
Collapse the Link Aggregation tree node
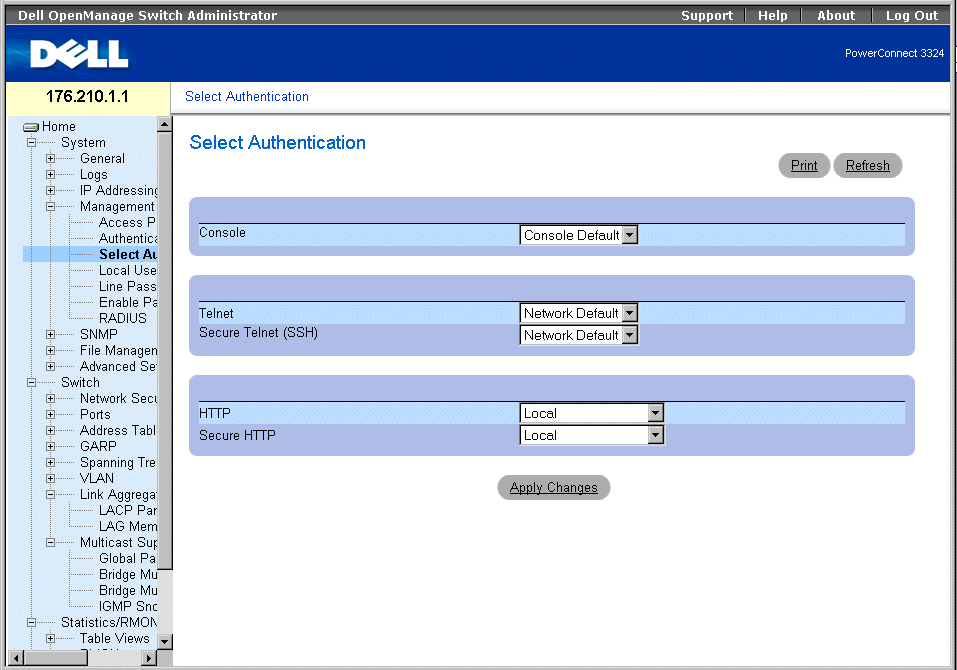(50, 494)
